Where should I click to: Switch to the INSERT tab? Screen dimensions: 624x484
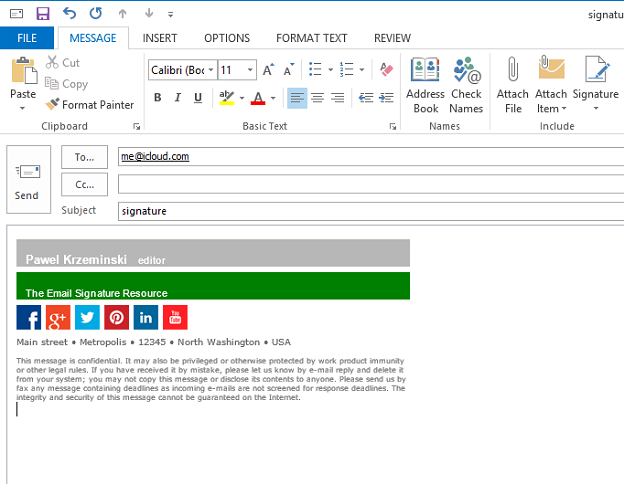pyautogui.click(x=160, y=38)
